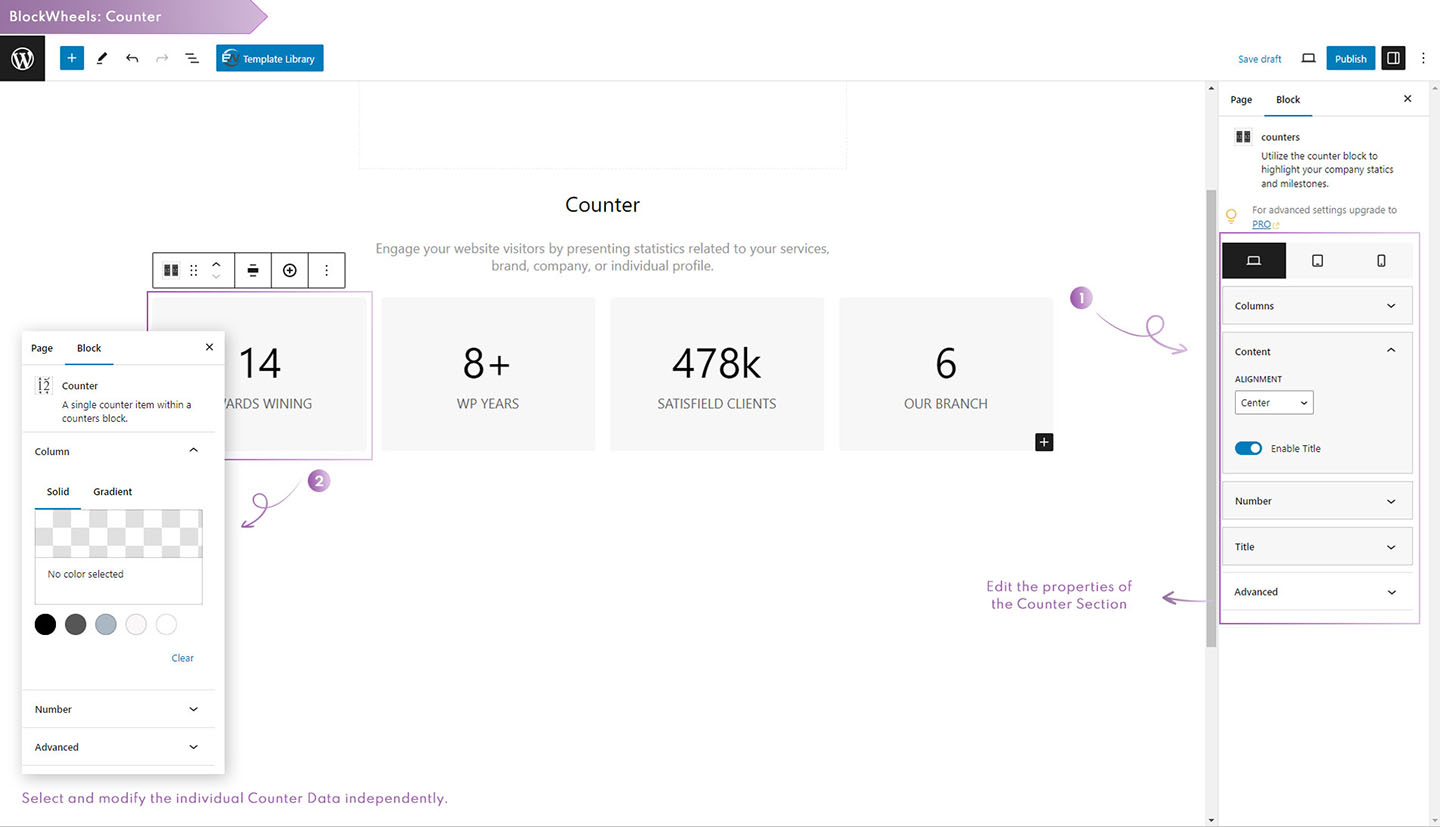1440x827 pixels.
Task: Click the Publish button
Action: pyautogui.click(x=1350, y=59)
